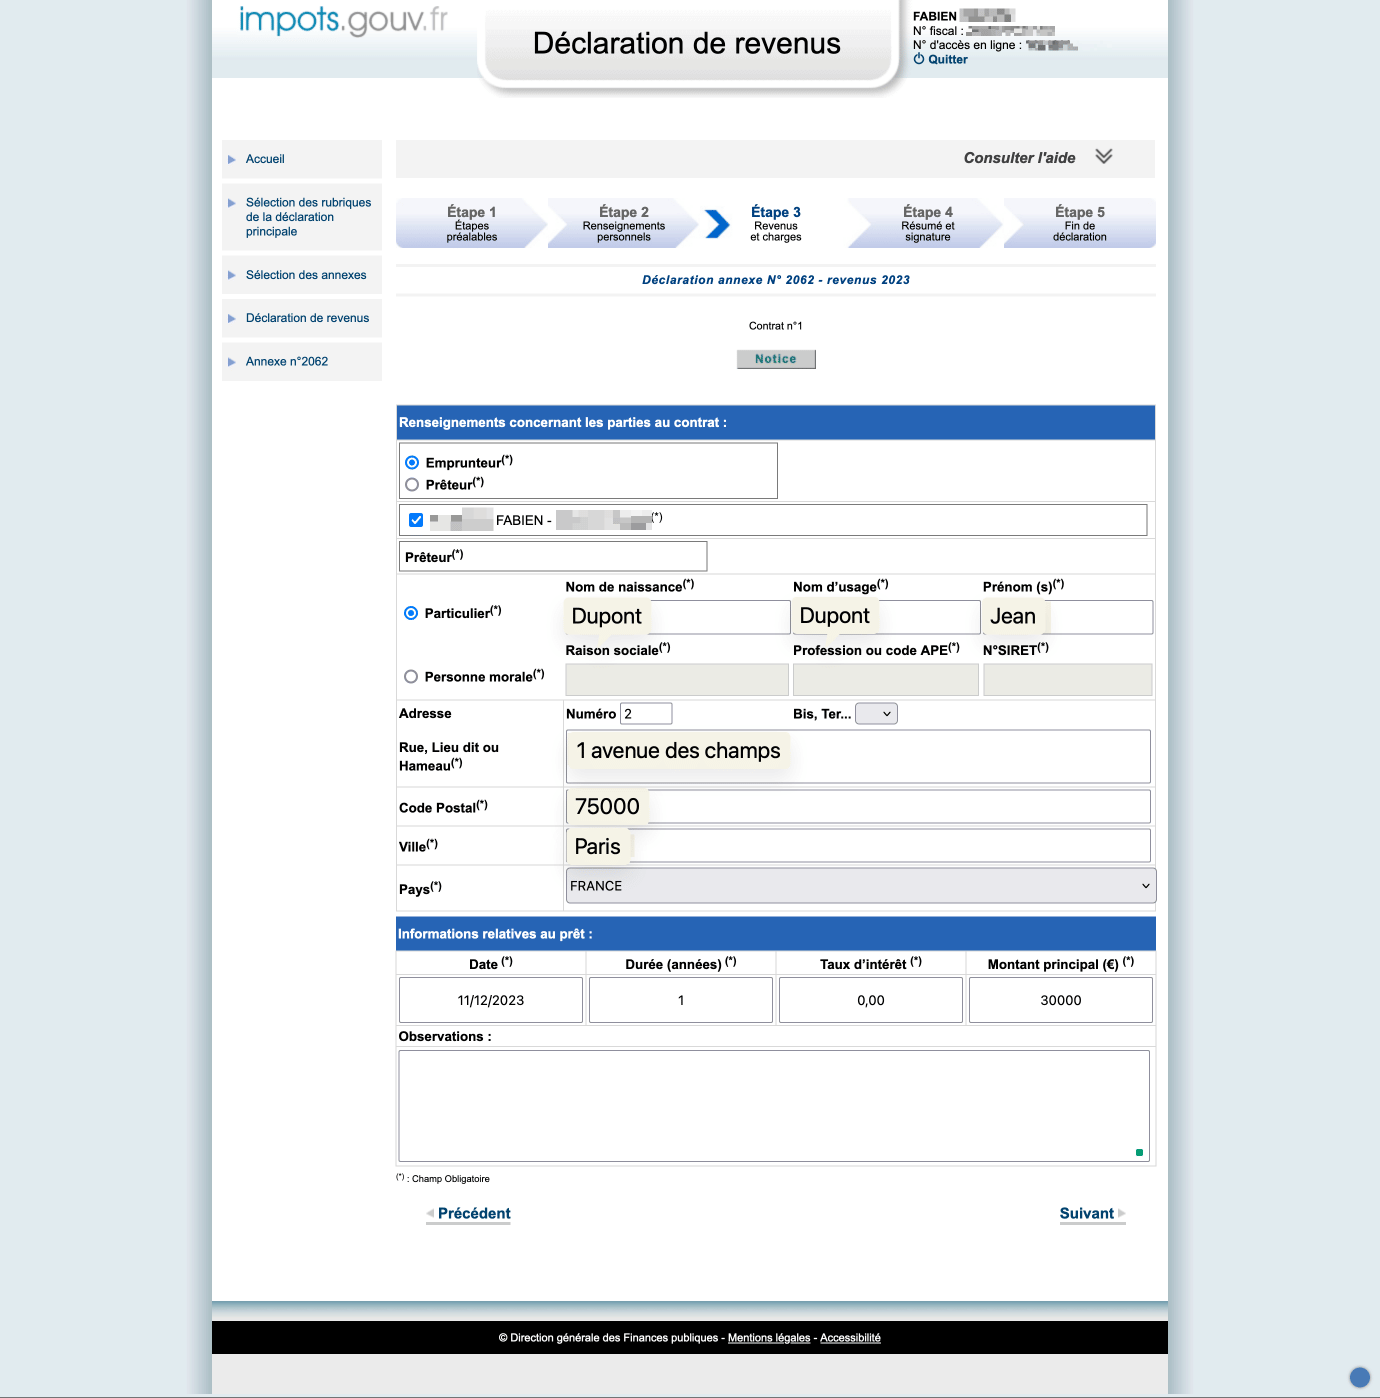The image size is (1380, 1398).
Task: Open Annexe n°2062 in the sidebar
Action: [x=287, y=362]
